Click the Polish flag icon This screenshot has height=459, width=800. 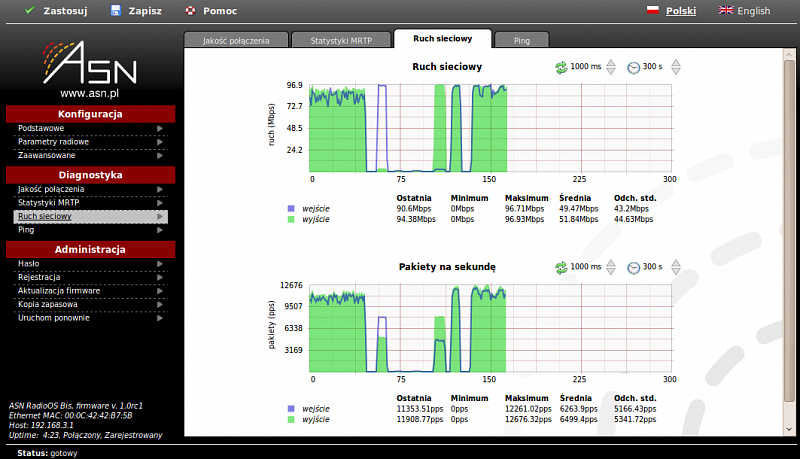(653, 10)
